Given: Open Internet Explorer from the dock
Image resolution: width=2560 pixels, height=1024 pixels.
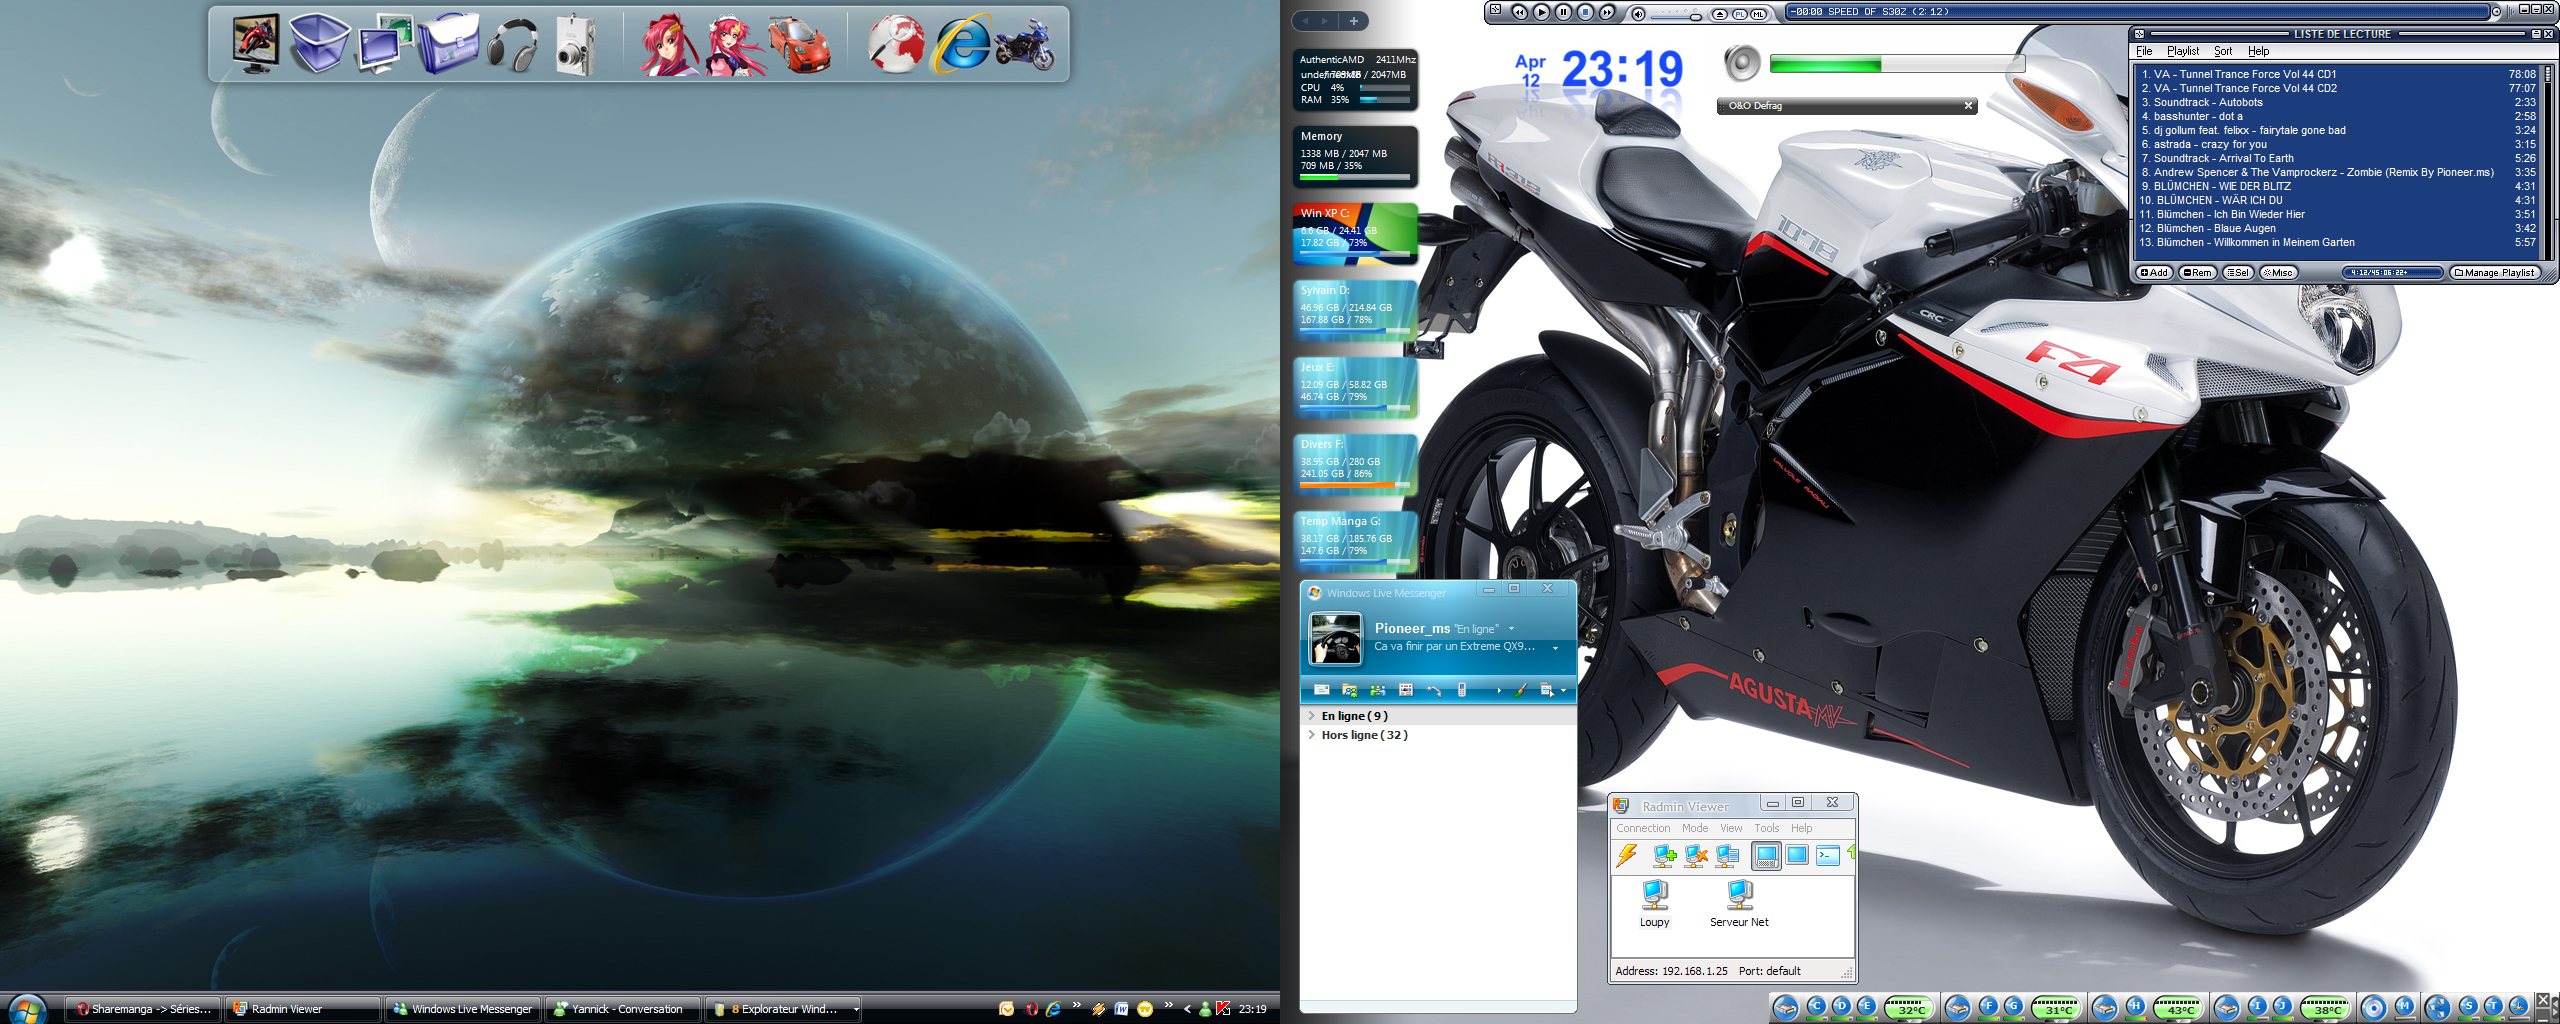Looking at the screenshot, I should point(961,44).
